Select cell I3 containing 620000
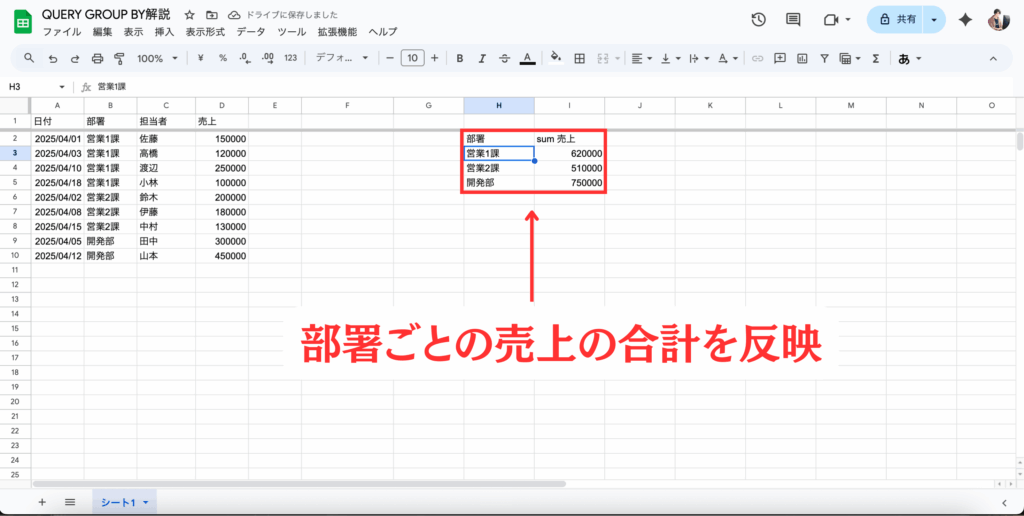 [x=569, y=153]
